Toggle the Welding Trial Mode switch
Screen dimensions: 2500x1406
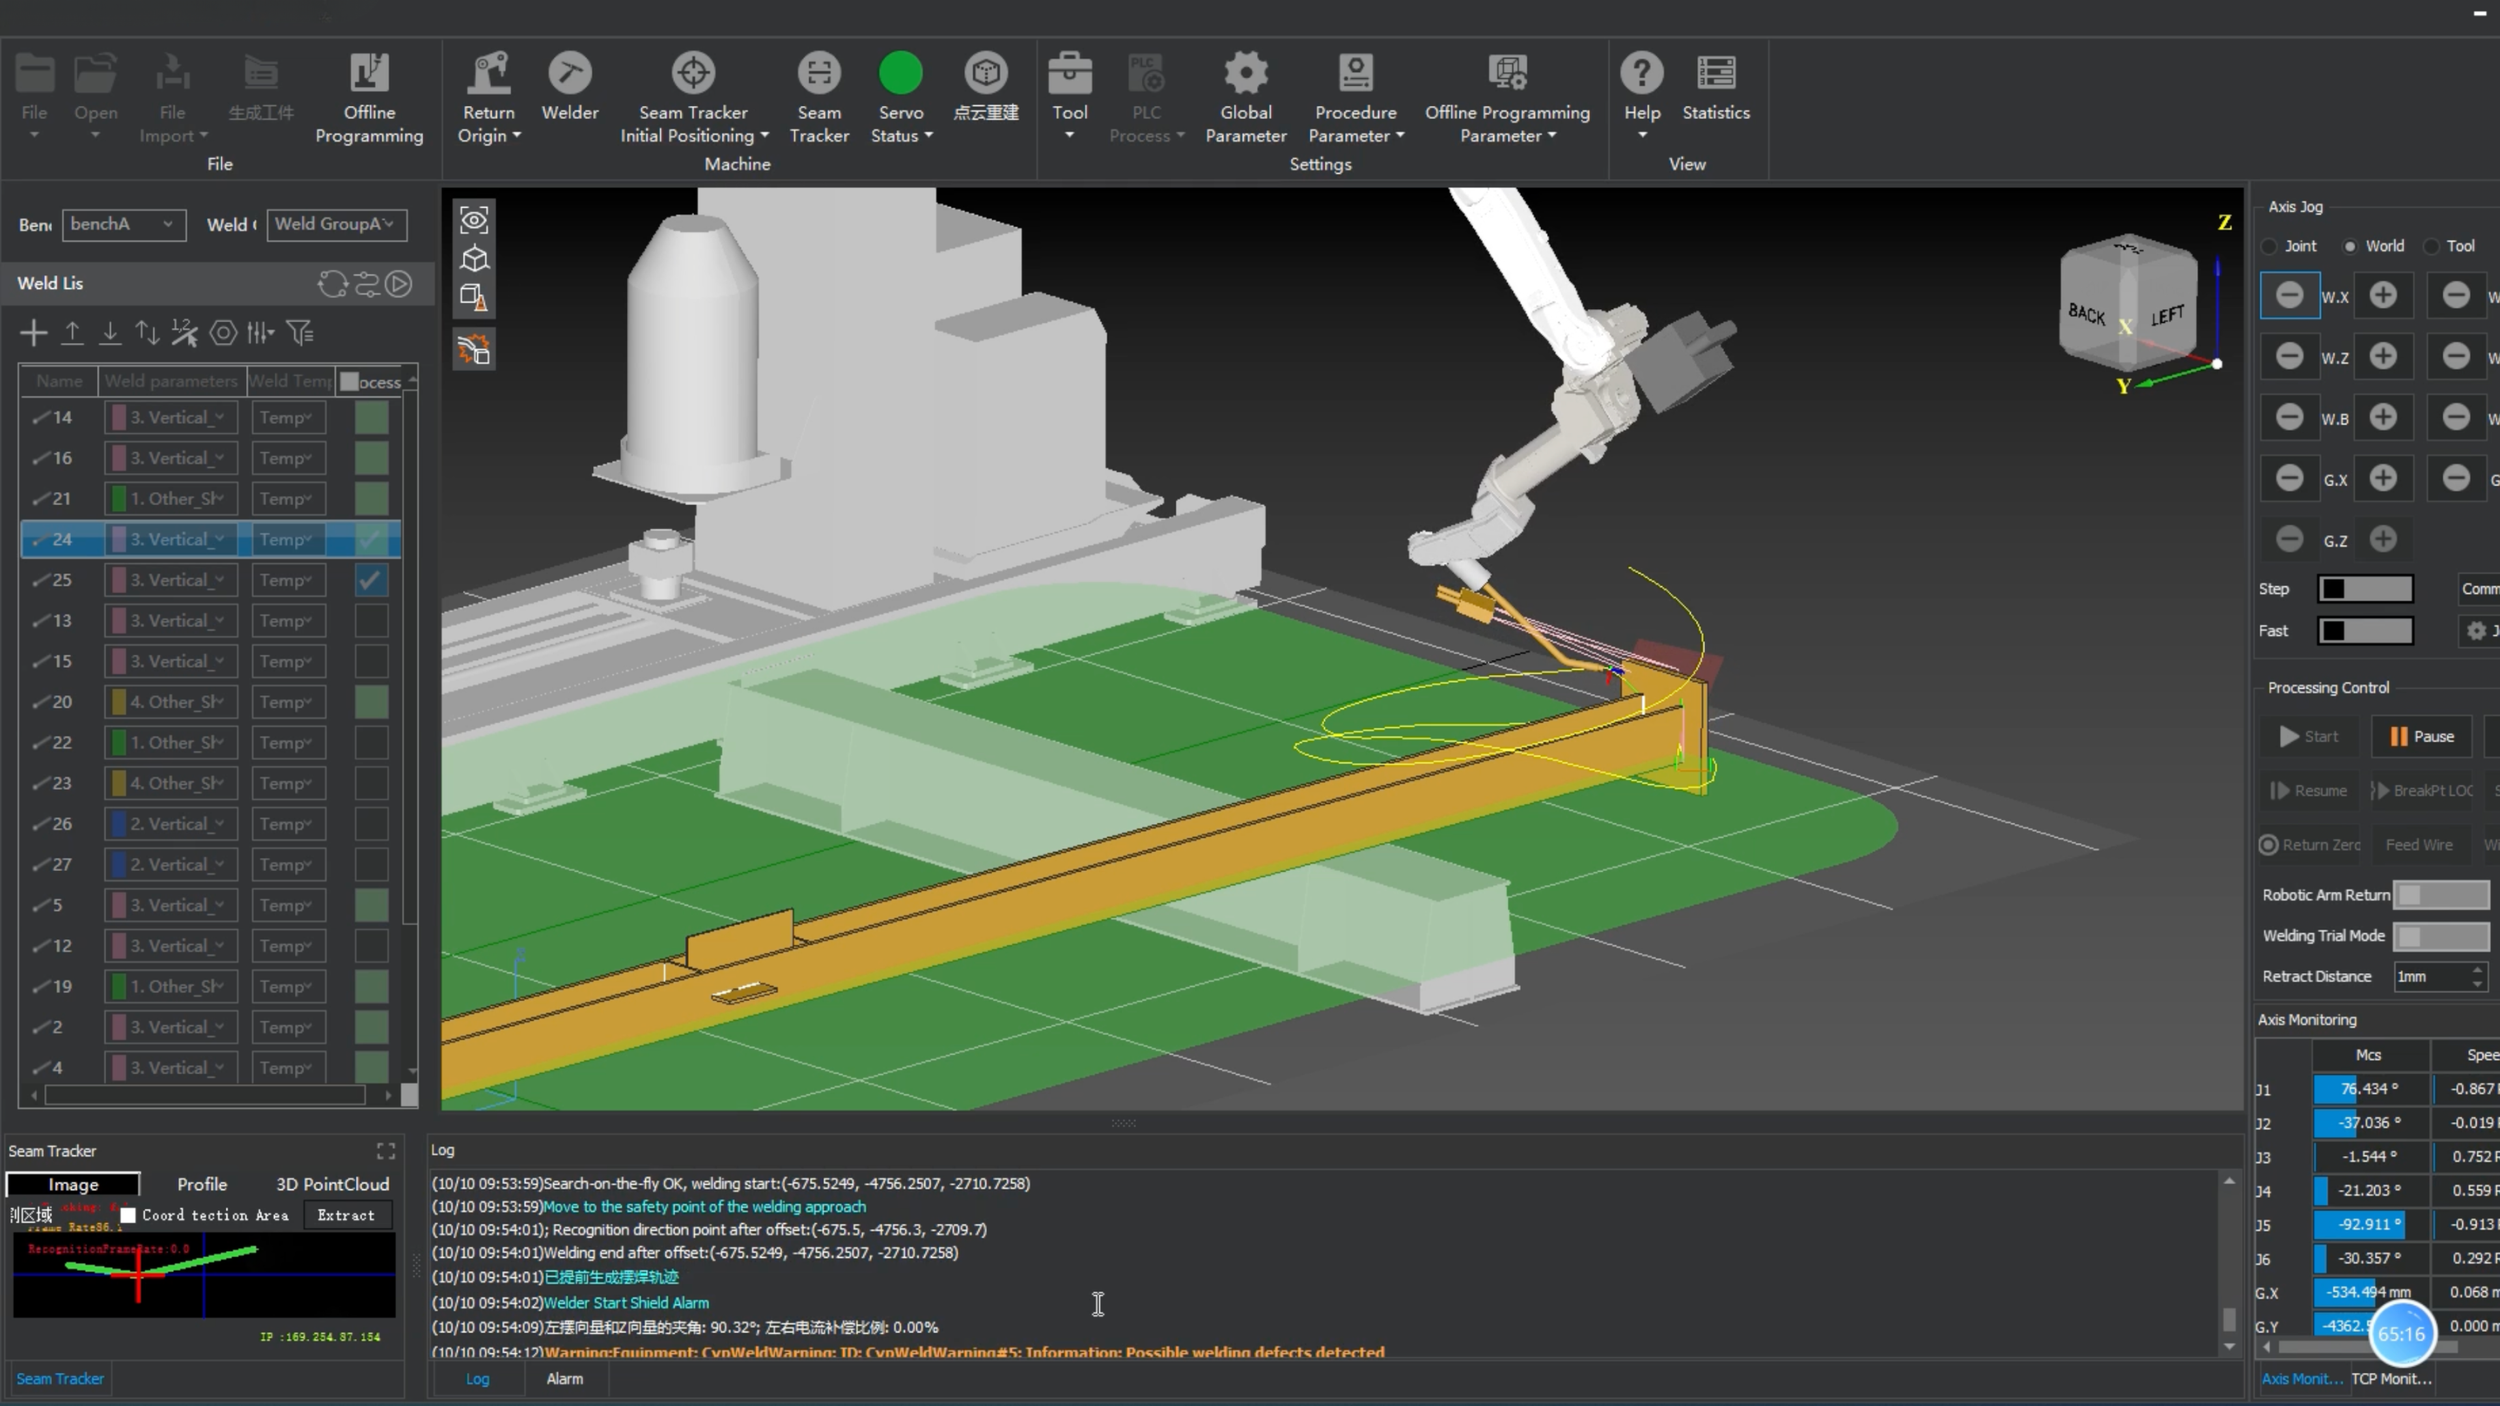pyautogui.click(x=2441, y=936)
